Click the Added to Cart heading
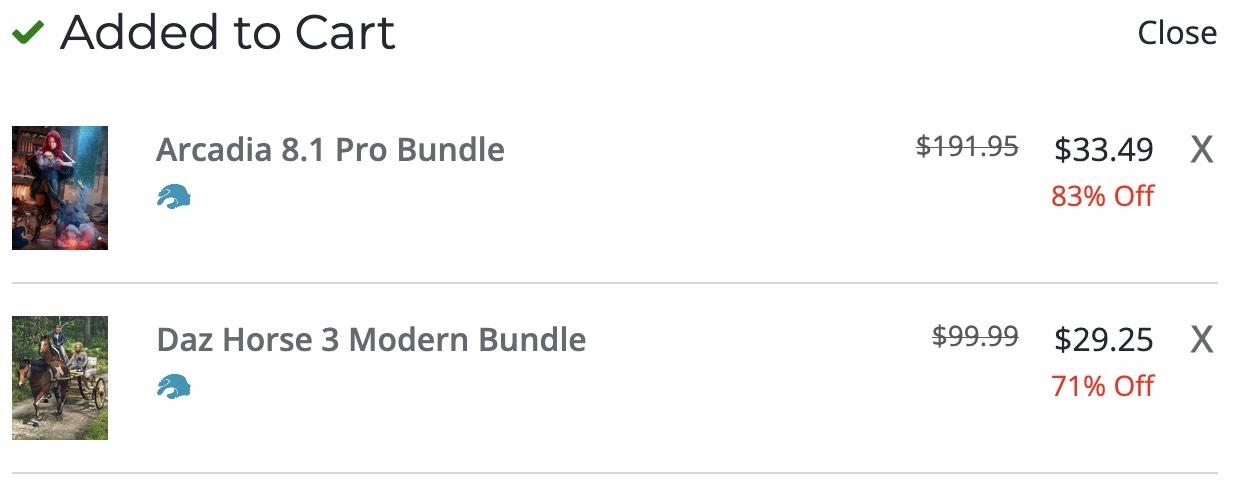 pyautogui.click(x=228, y=33)
